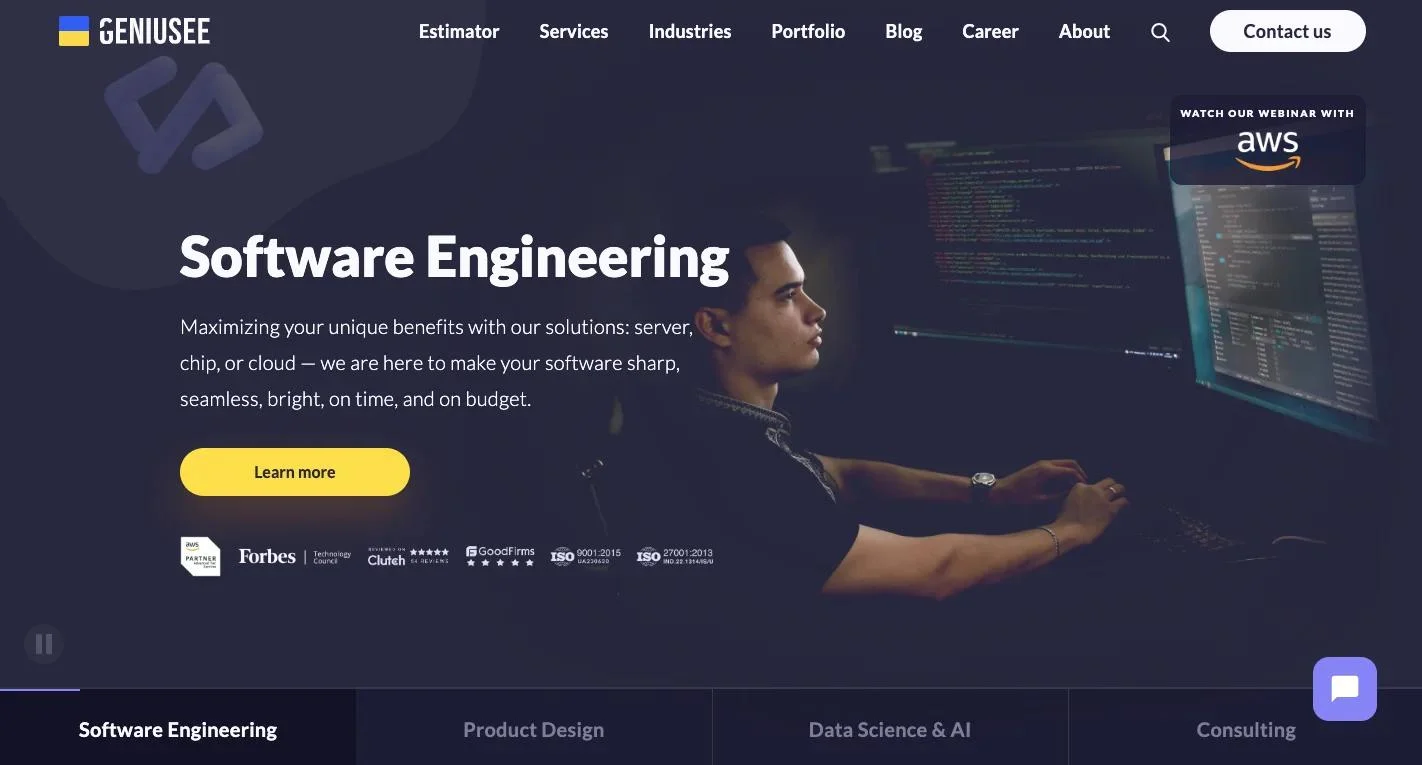Click the Clutch reviews badge
1422x765 pixels.
click(x=408, y=556)
